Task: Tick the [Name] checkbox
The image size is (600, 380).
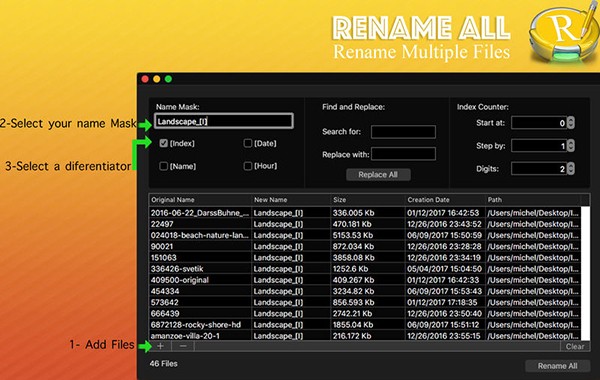Action: pos(164,166)
